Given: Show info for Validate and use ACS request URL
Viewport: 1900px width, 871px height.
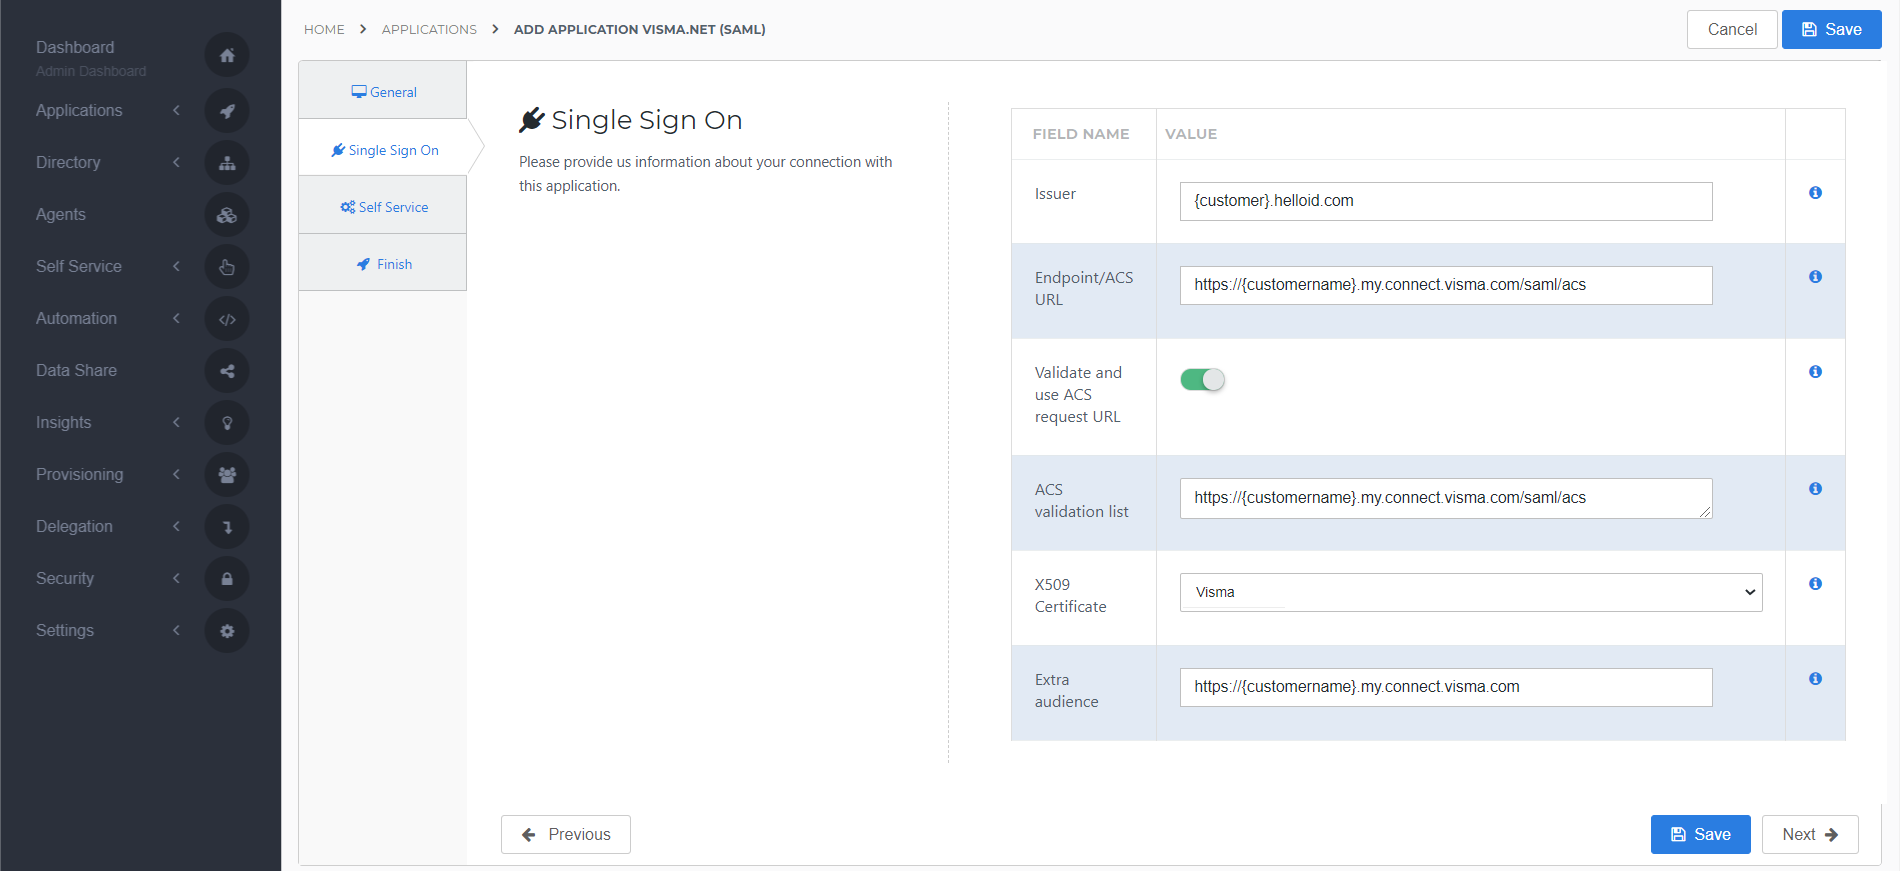Looking at the screenshot, I should 1815,372.
